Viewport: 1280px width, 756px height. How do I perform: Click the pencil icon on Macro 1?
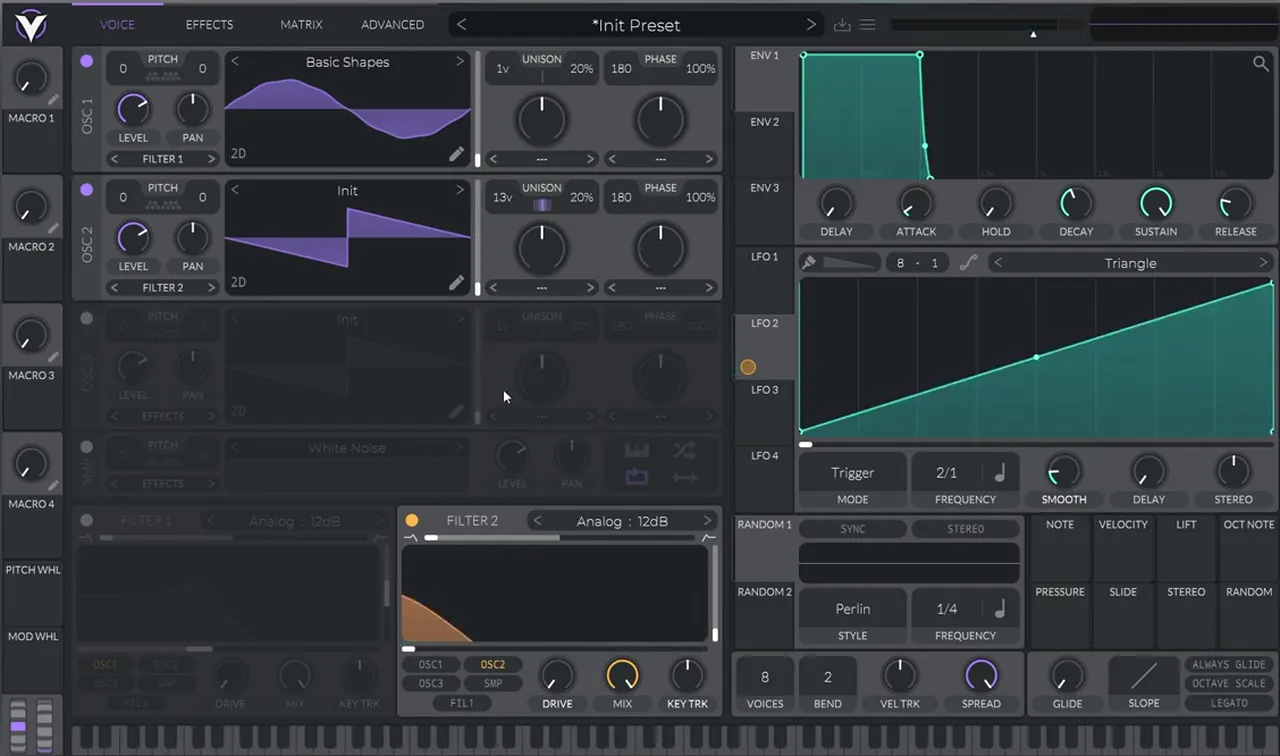pyautogui.click(x=53, y=100)
